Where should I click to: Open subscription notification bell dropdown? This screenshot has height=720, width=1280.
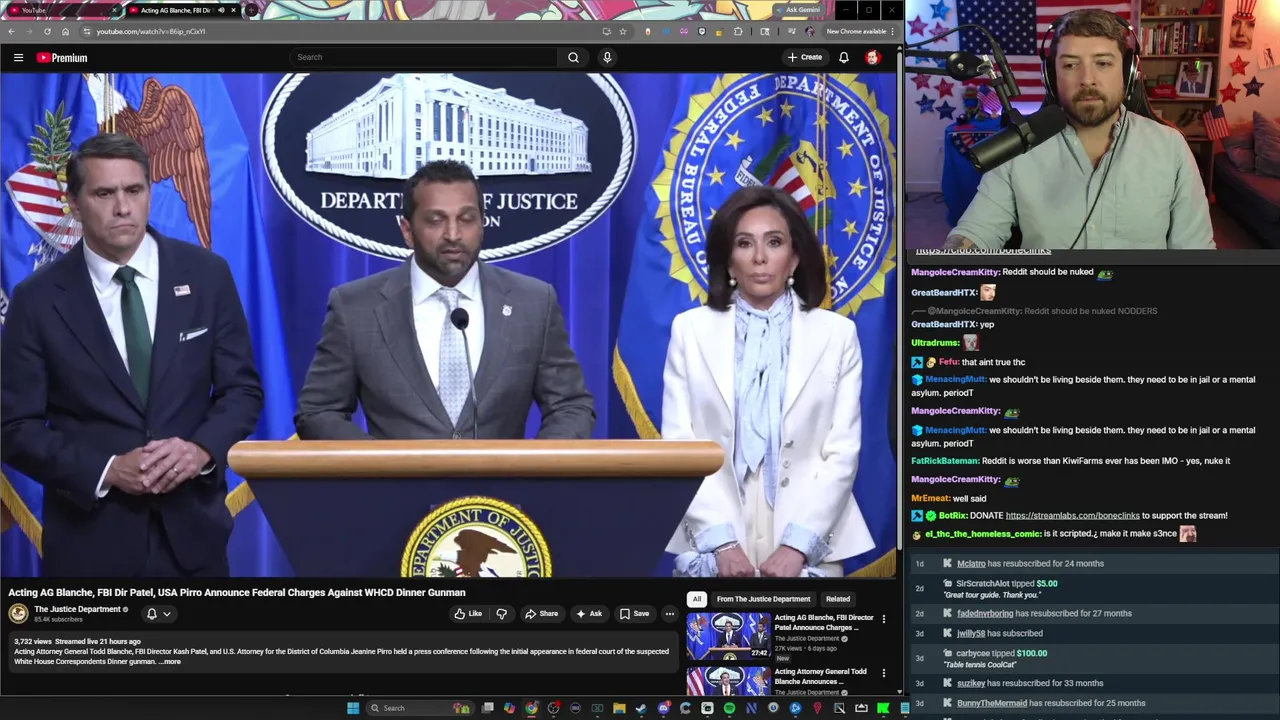point(158,614)
